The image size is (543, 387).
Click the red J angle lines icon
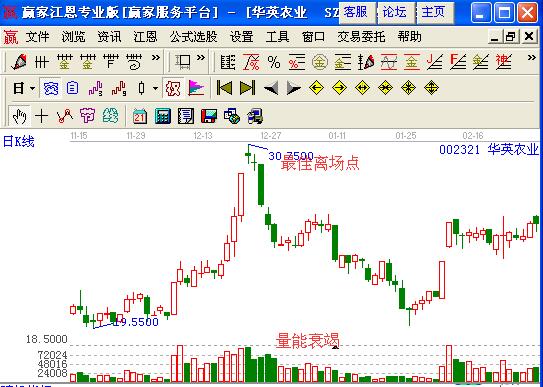pyautogui.click(x=435, y=62)
